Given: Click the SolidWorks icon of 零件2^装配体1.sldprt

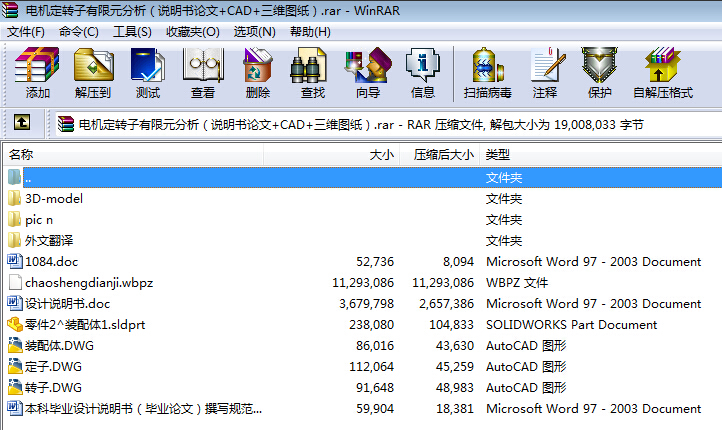Looking at the screenshot, I should click(15, 325).
